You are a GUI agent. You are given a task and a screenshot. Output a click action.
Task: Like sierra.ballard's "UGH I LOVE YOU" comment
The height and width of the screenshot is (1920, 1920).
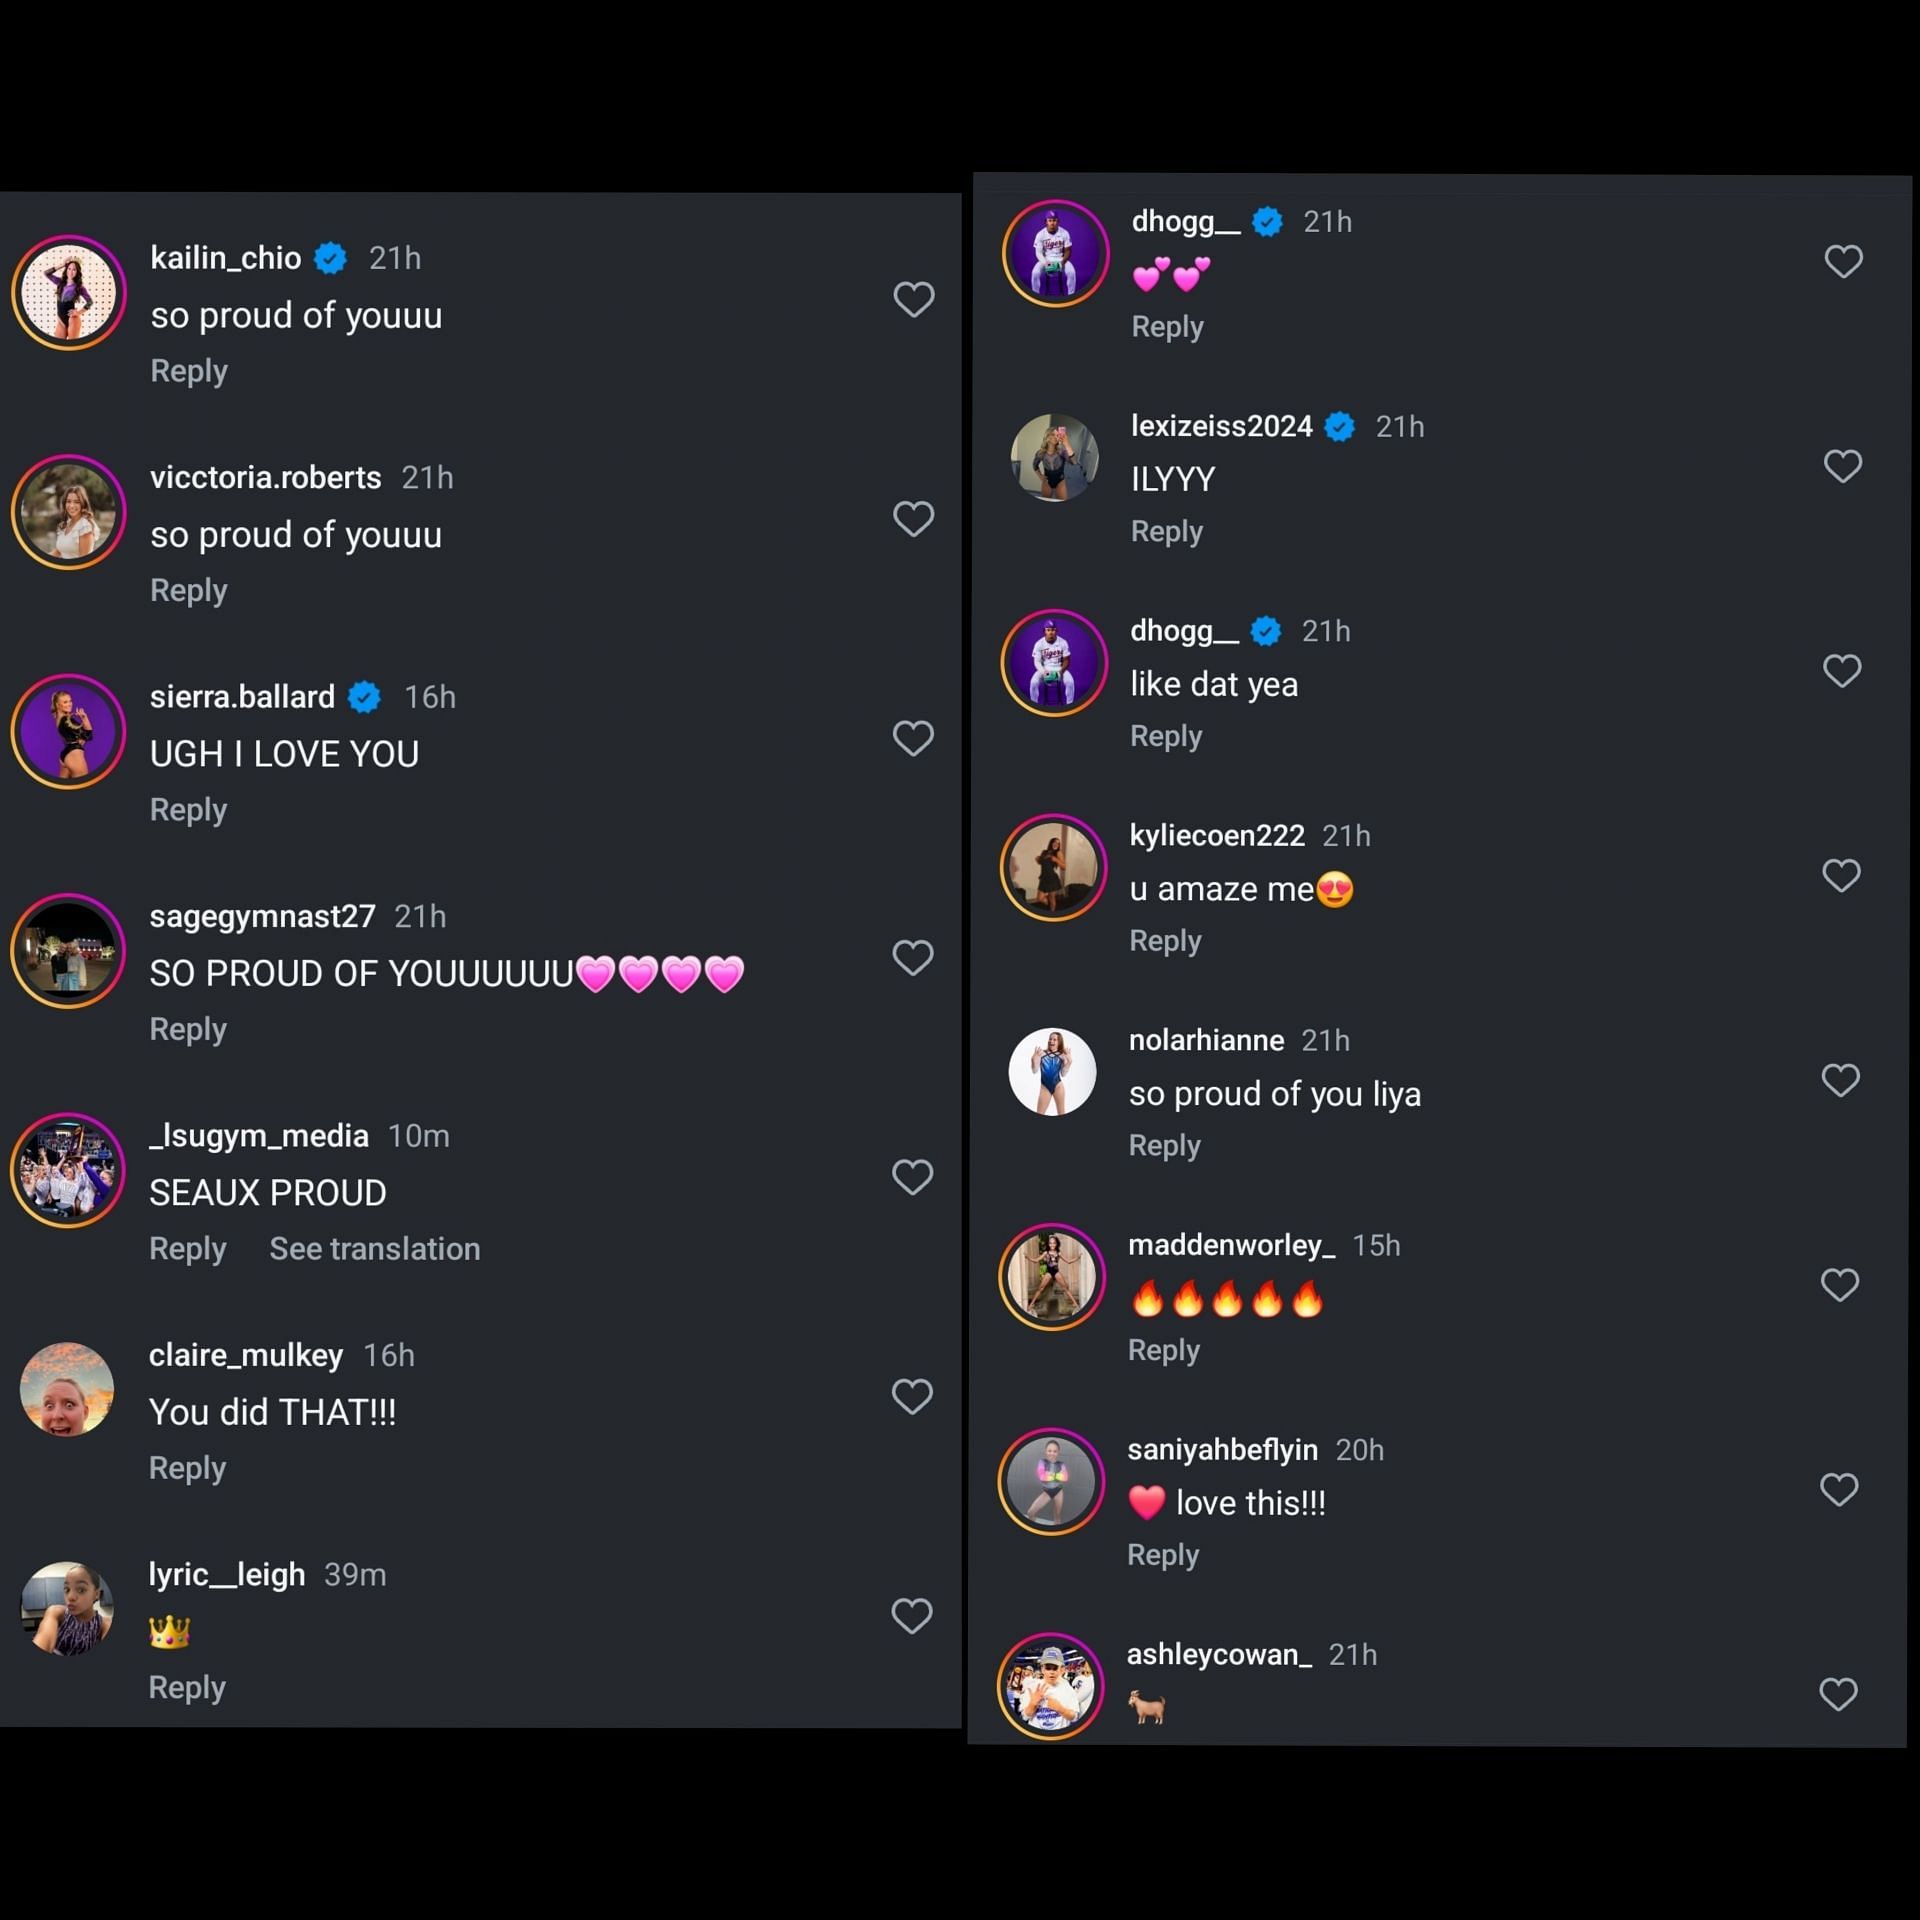[x=912, y=738]
